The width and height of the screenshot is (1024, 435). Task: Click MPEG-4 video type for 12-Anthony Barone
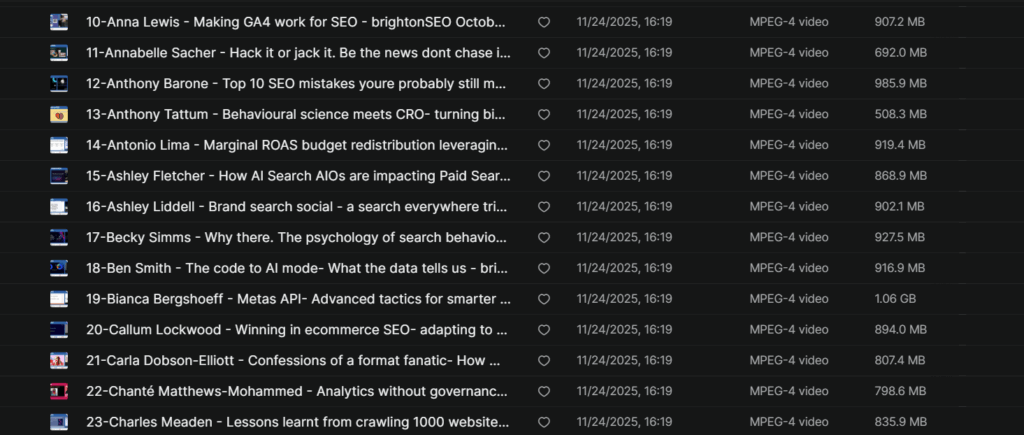789,83
